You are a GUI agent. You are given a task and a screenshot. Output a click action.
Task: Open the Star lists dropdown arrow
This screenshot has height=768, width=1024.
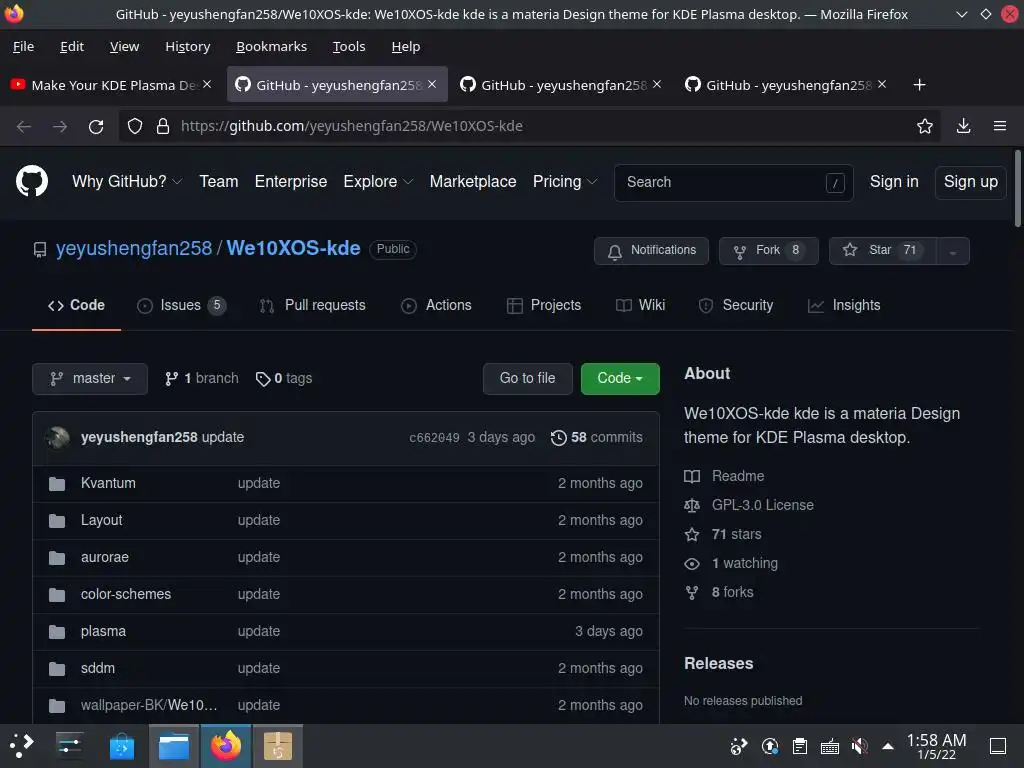point(953,251)
